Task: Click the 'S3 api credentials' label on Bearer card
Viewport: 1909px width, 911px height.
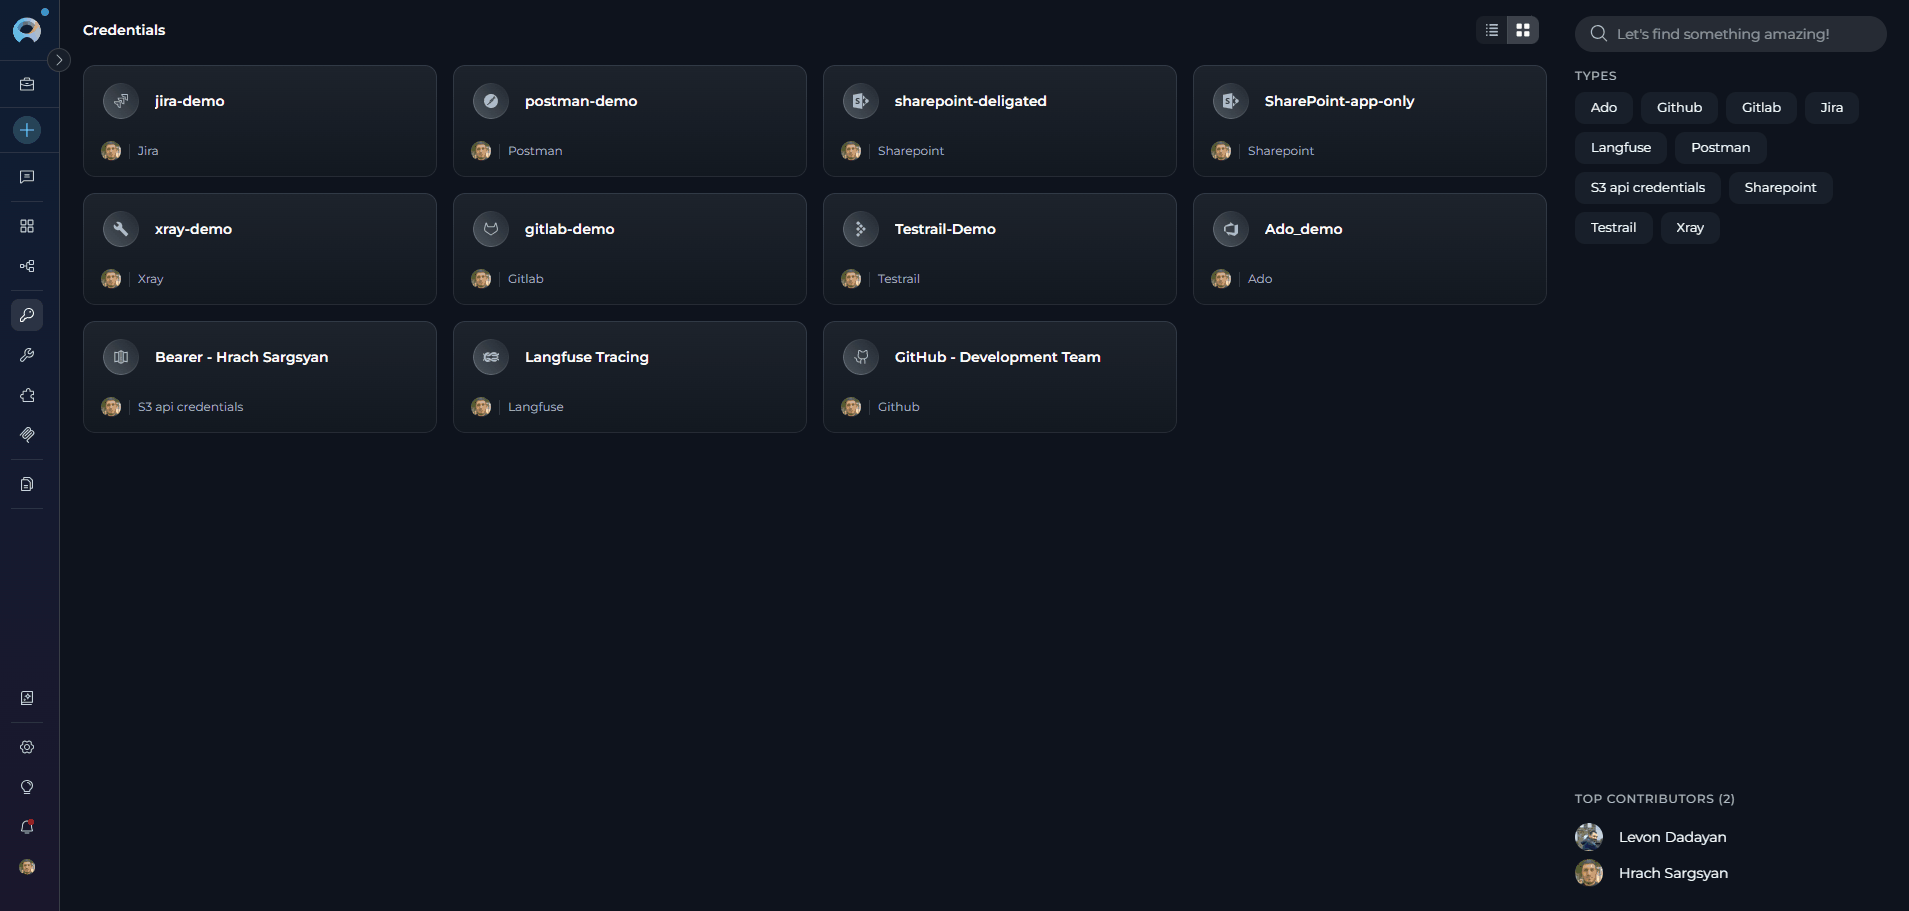Action: pyautogui.click(x=190, y=407)
